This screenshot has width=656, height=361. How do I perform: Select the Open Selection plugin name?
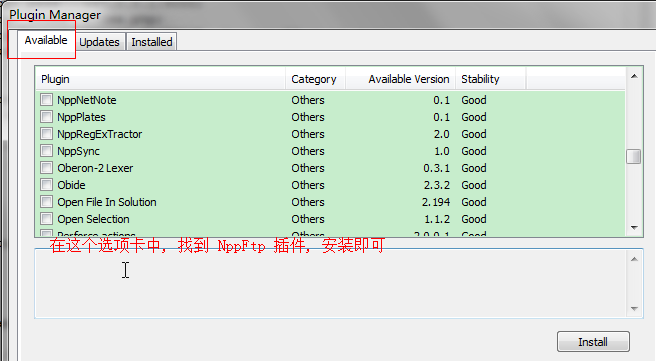(93, 219)
